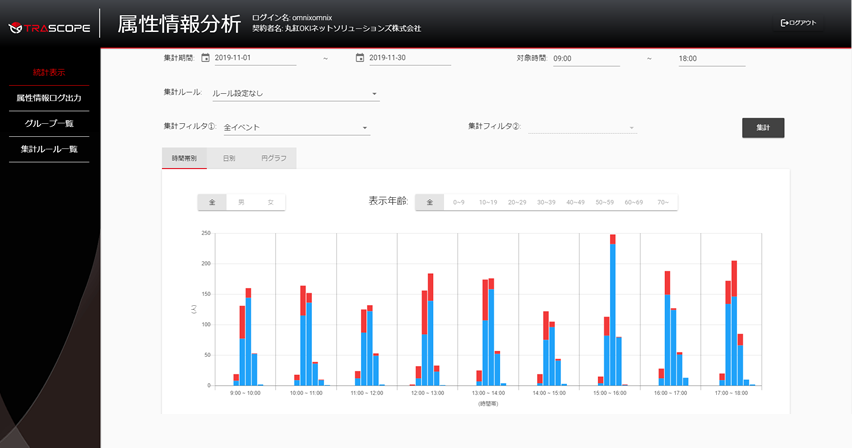This screenshot has width=852, height=448.
Task: Click the TRASCOPE logo icon
Action: (15, 28)
